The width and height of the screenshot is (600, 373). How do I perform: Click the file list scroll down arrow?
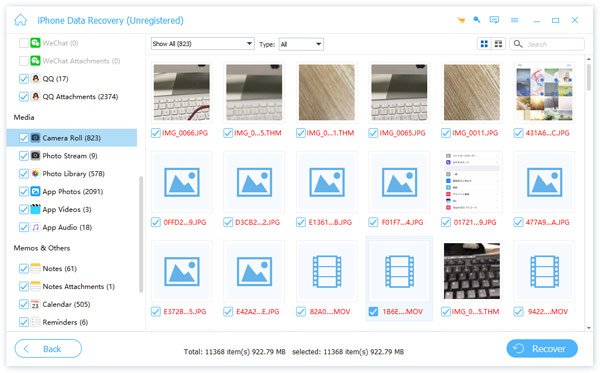(589, 327)
